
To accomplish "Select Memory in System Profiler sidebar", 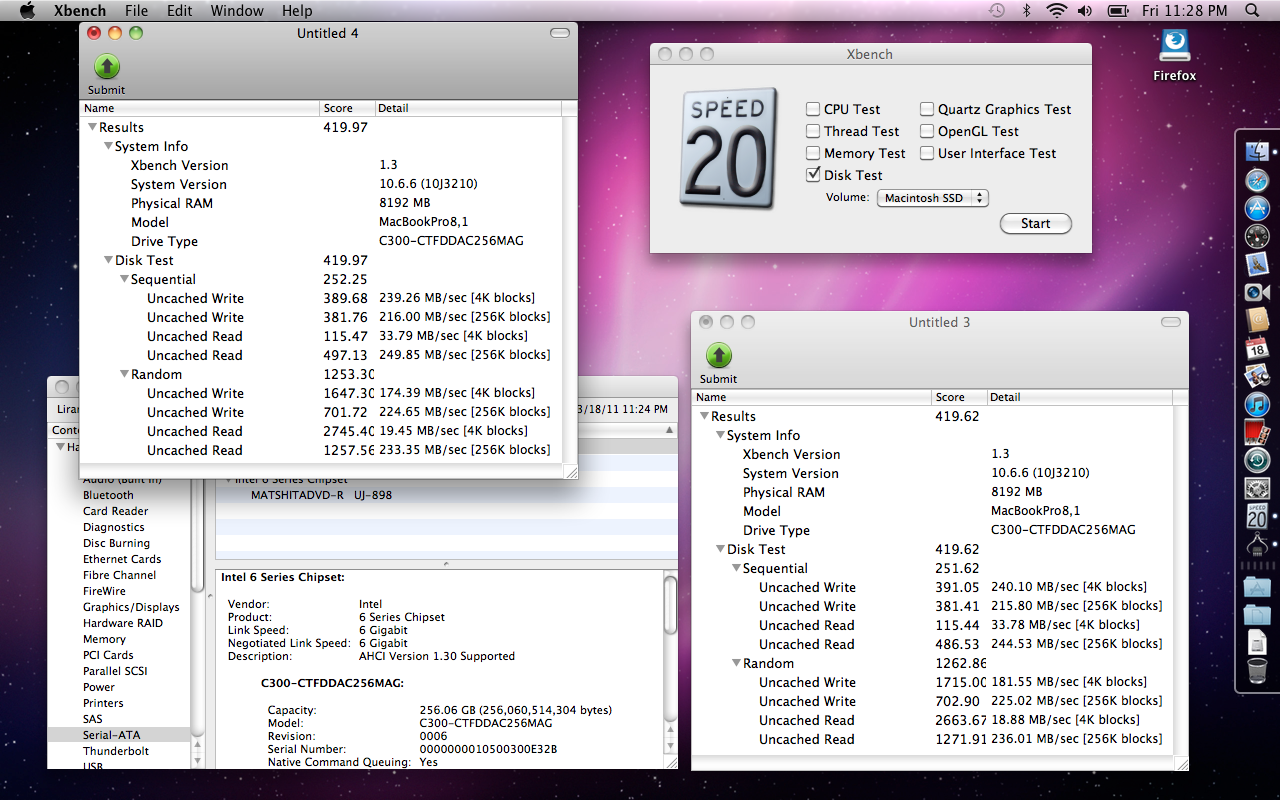I will coord(104,639).
